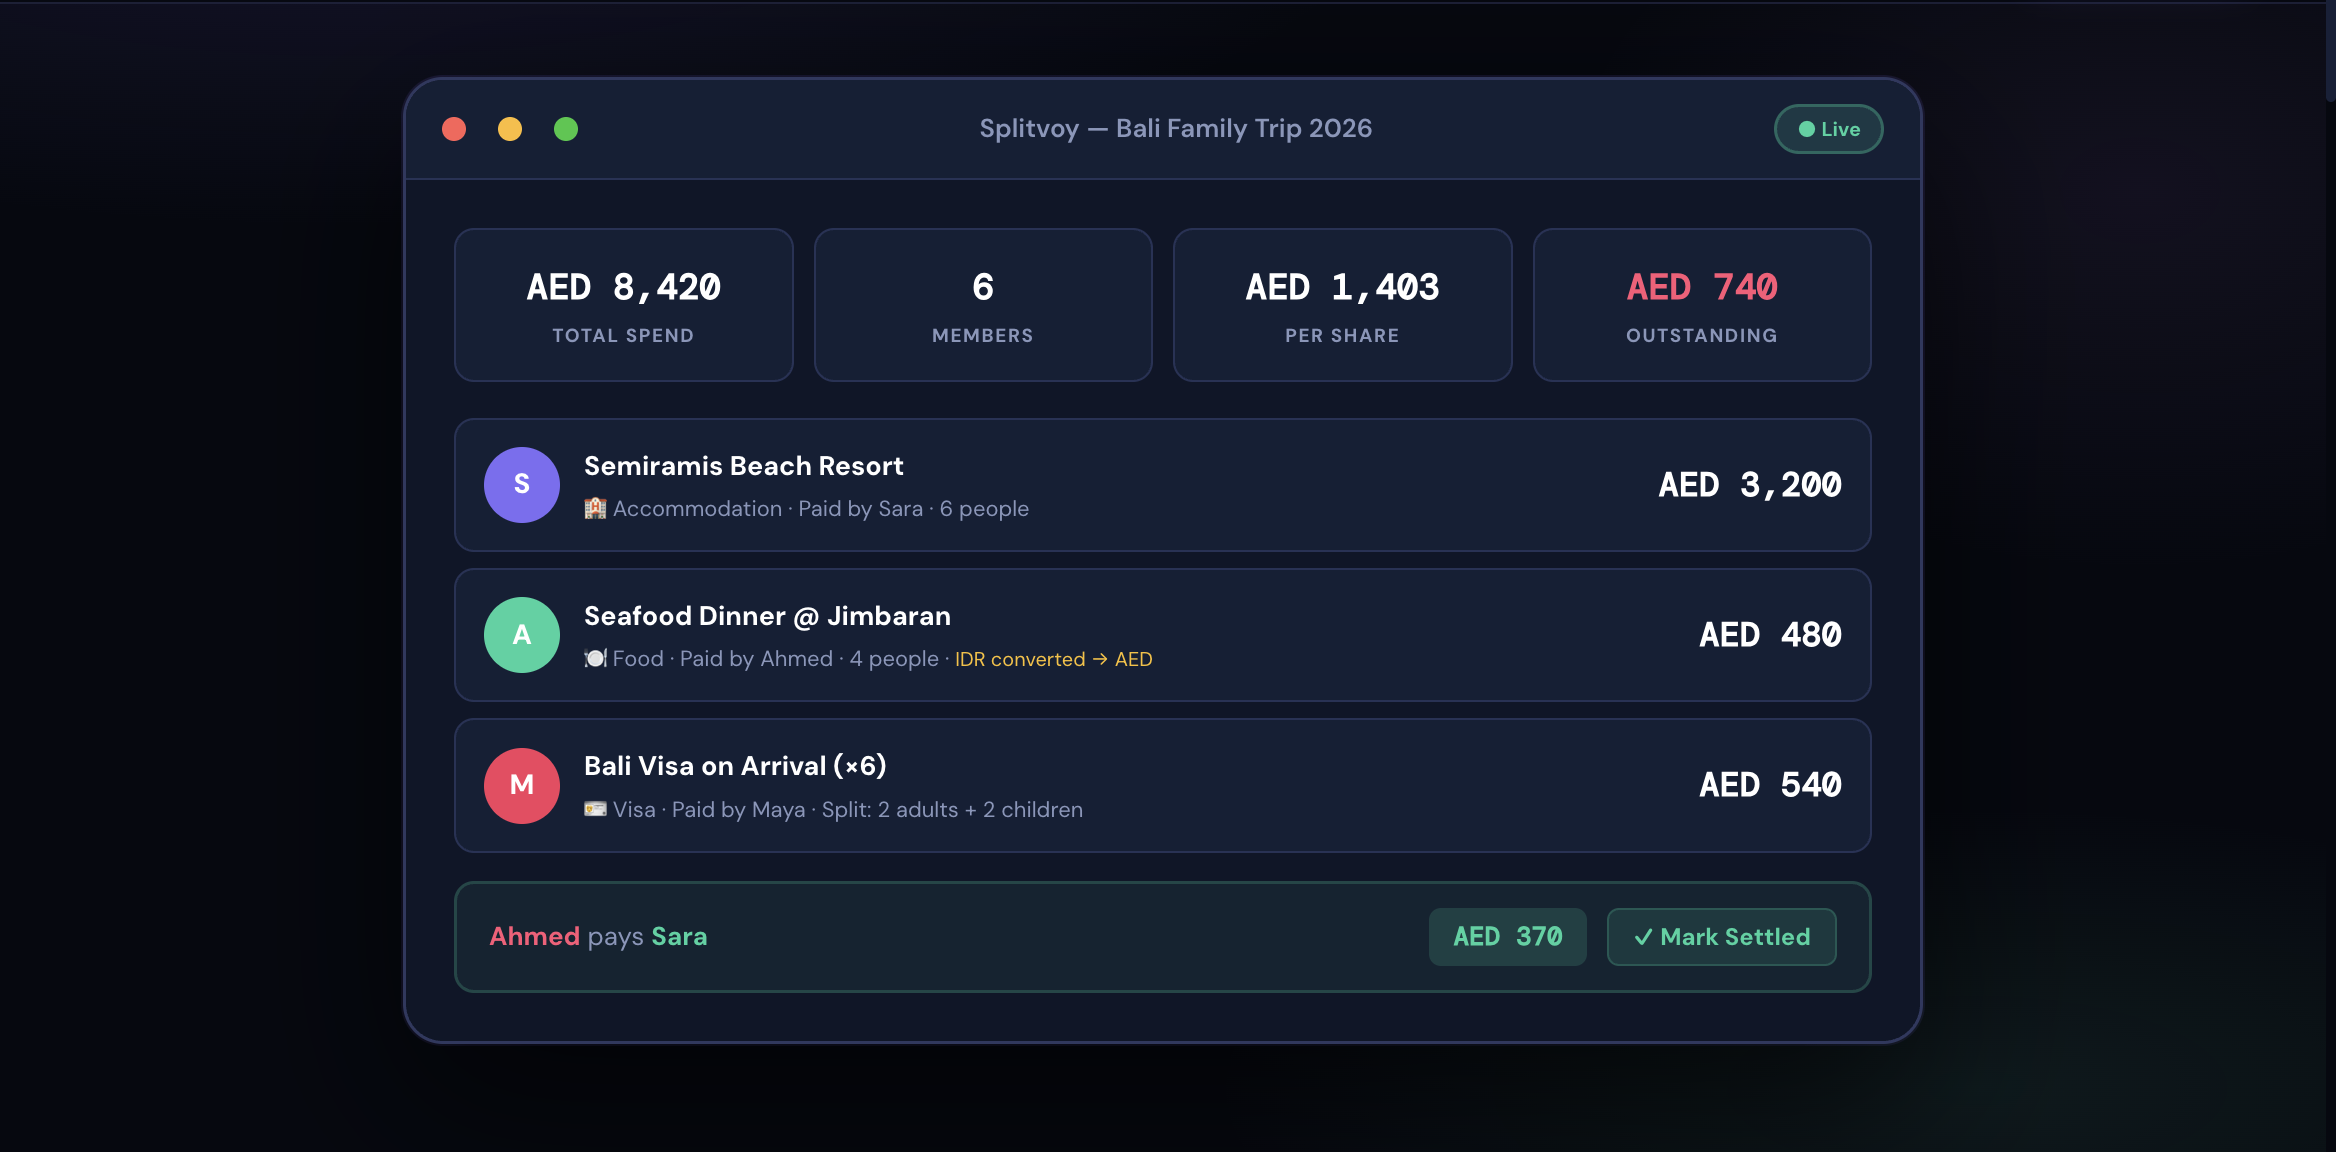Click the green window zoom button
Viewport: 2336px width, 1152px height.
pos(566,129)
